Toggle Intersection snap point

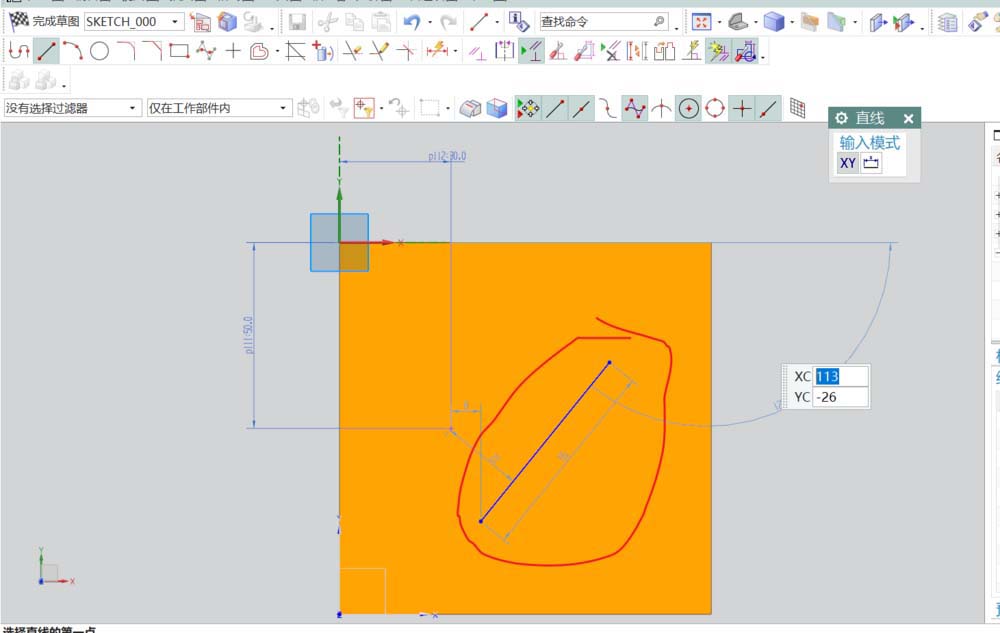(661, 108)
